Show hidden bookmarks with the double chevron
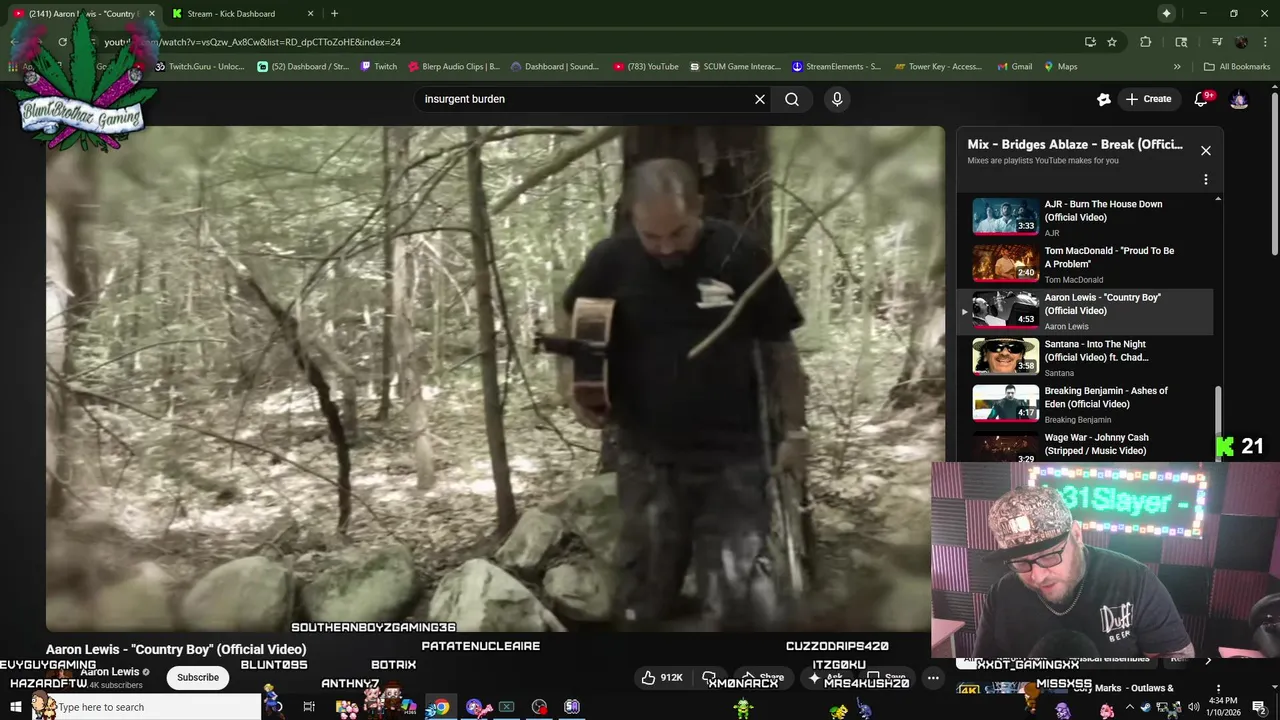 pyautogui.click(x=1177, y=67)
